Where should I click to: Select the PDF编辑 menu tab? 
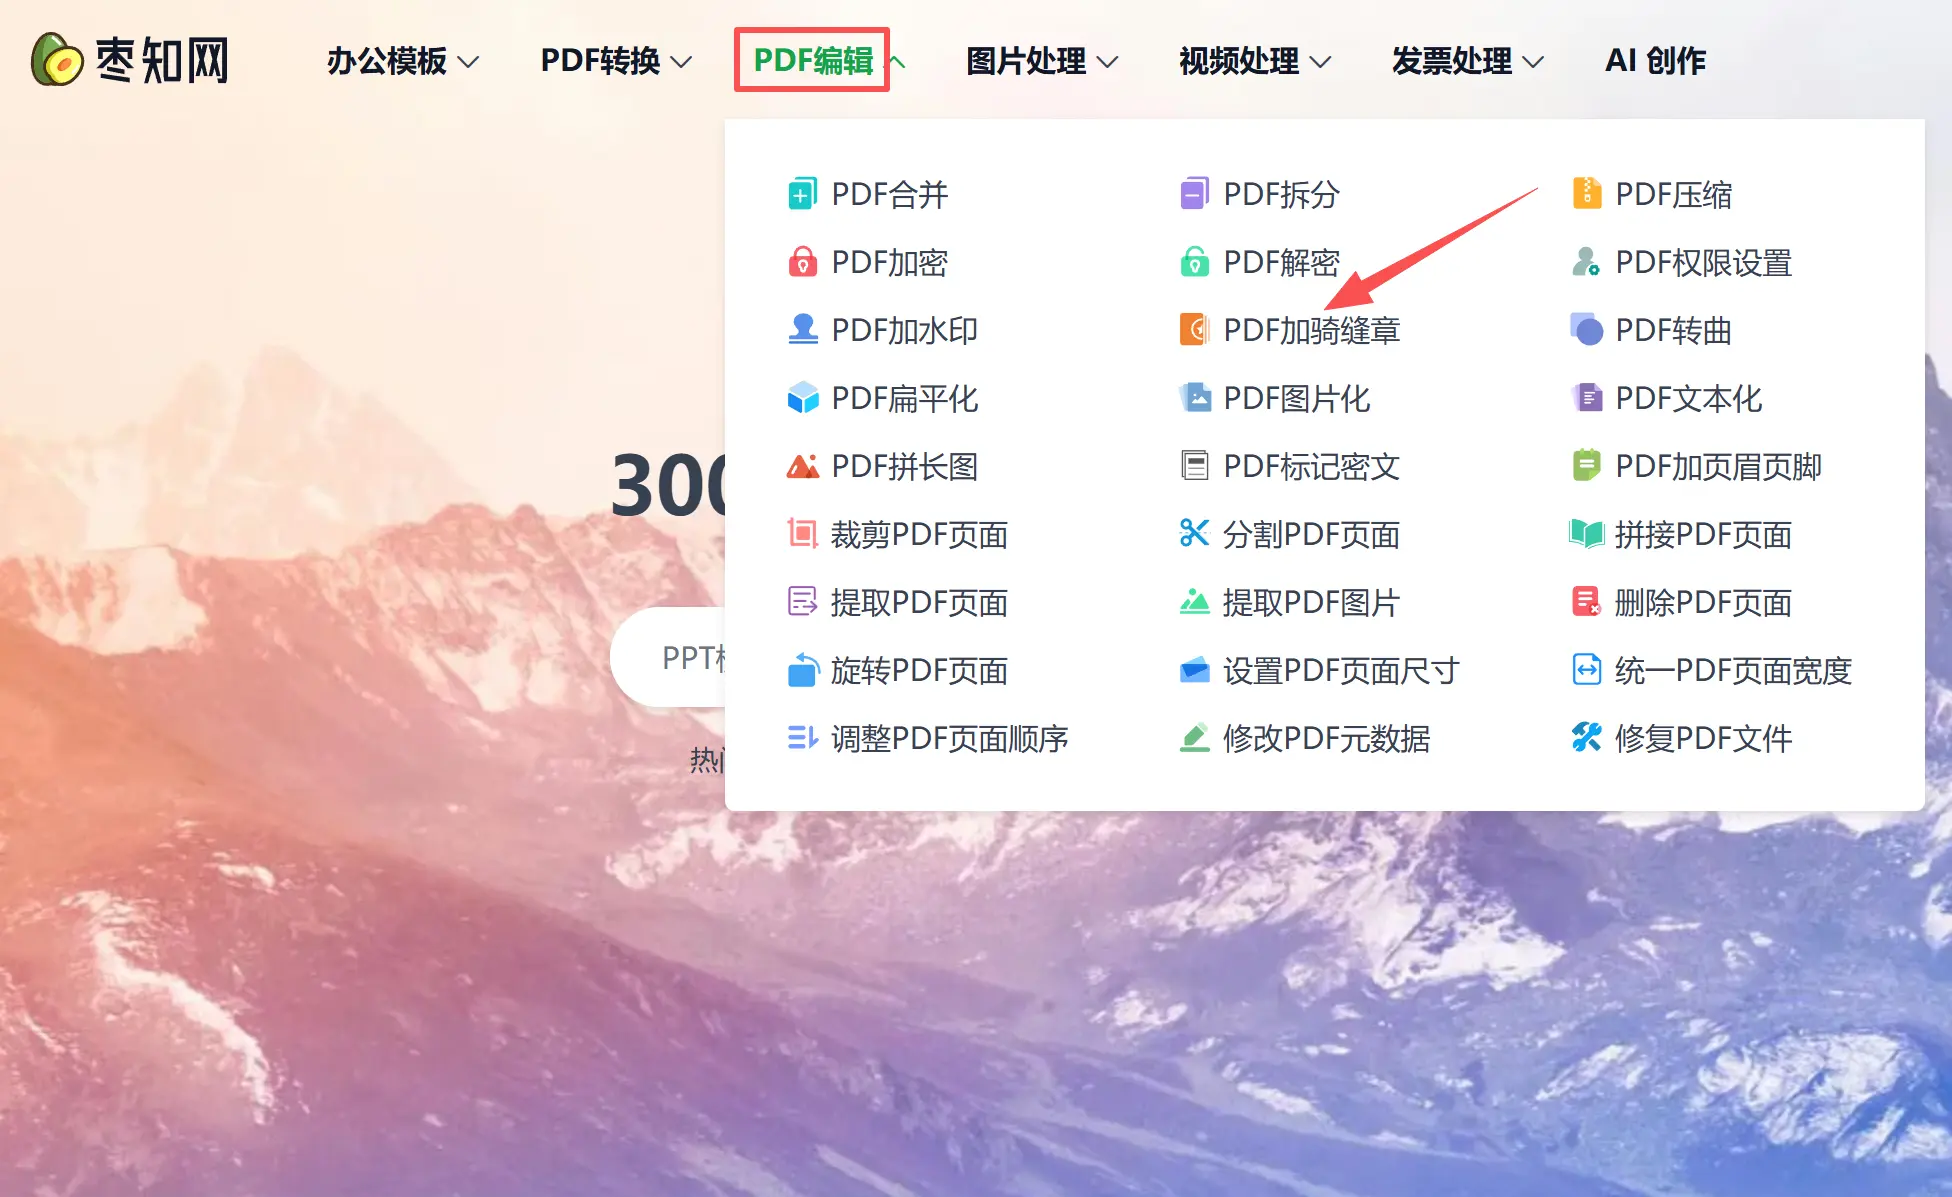coord(812,60)
